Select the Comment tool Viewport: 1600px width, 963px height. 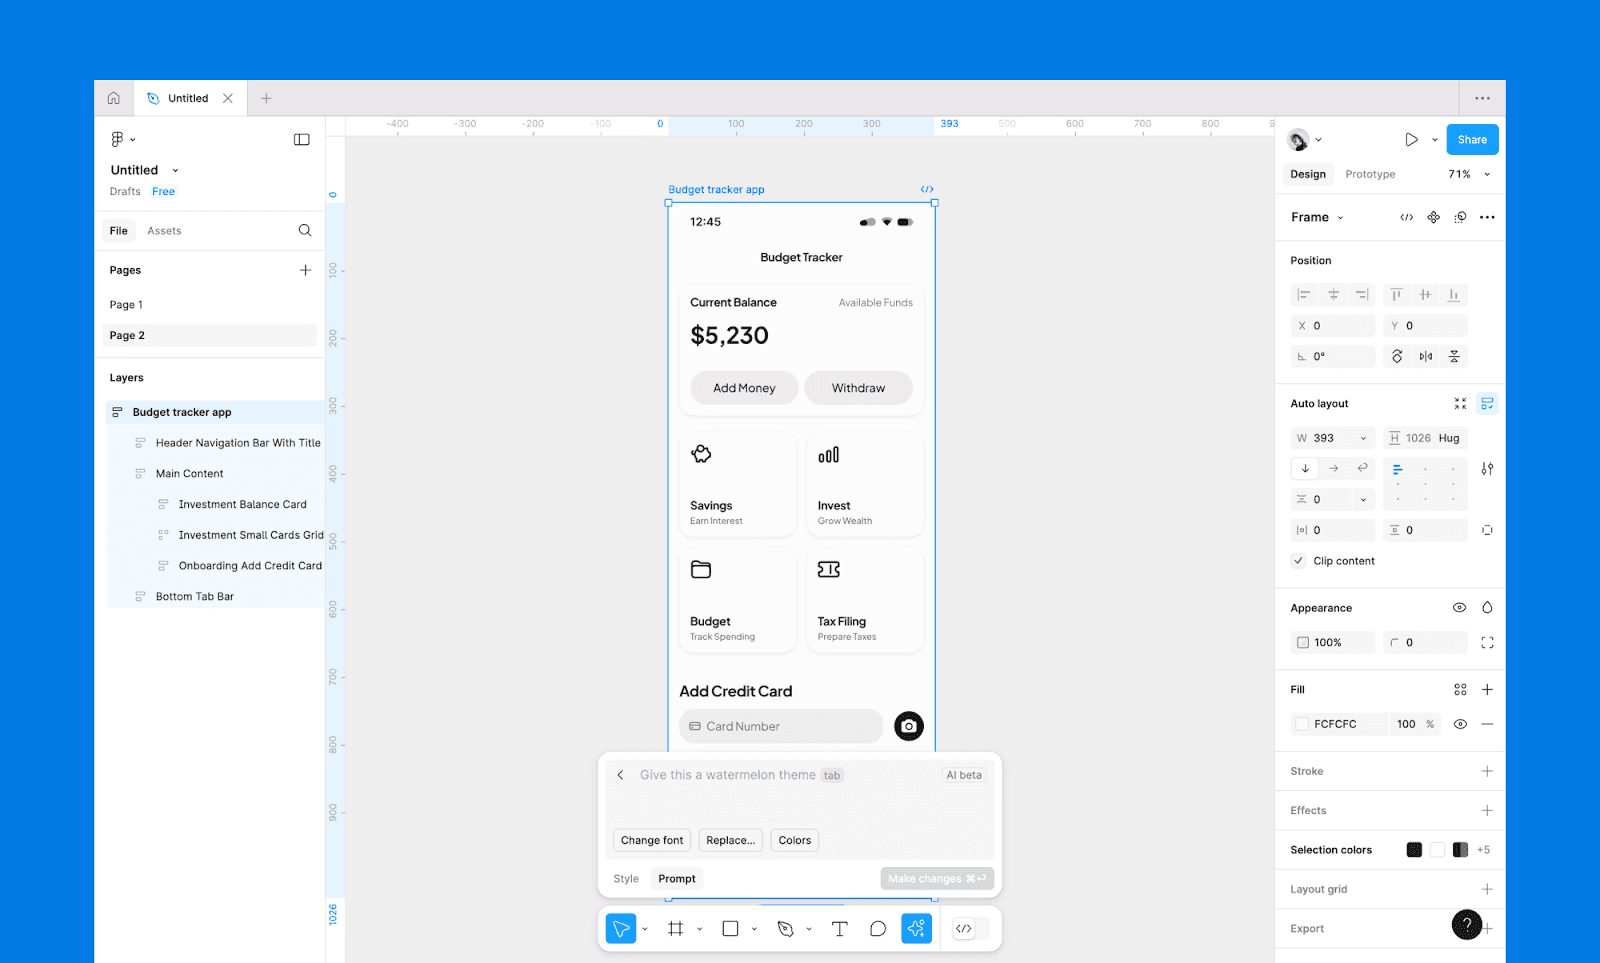tap(878, 929)
